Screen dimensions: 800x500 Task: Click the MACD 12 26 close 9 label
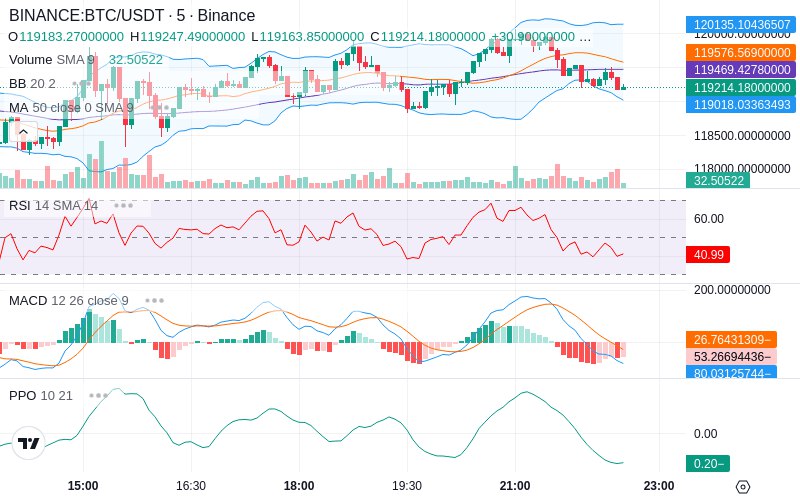click(69, 301)
